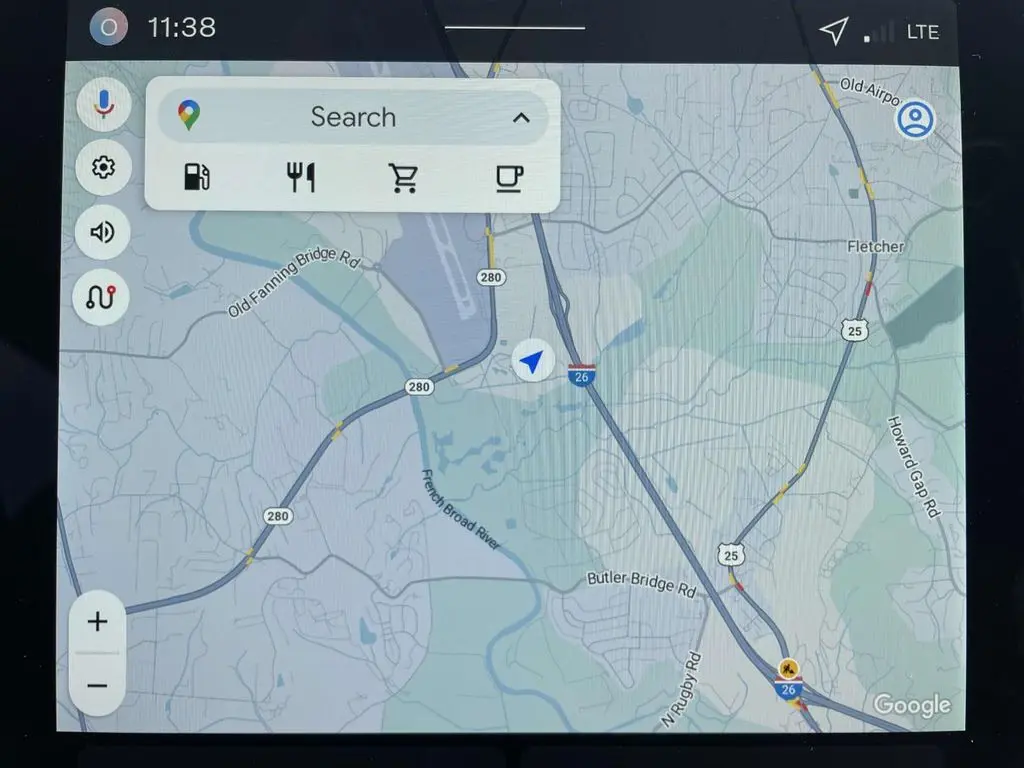1024x768 pixels.
Task: Search for gas stations nearby
Action: [196, 178]
